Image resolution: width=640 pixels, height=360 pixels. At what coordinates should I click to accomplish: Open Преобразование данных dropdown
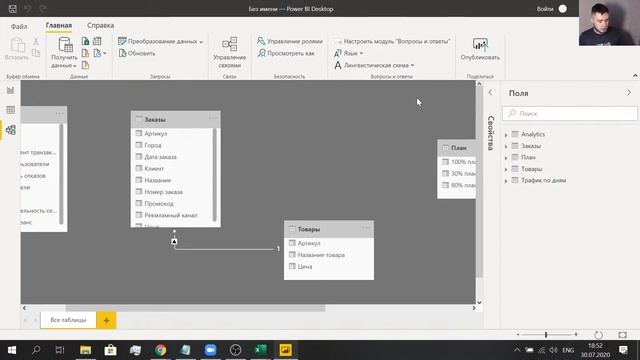point(160,41)
